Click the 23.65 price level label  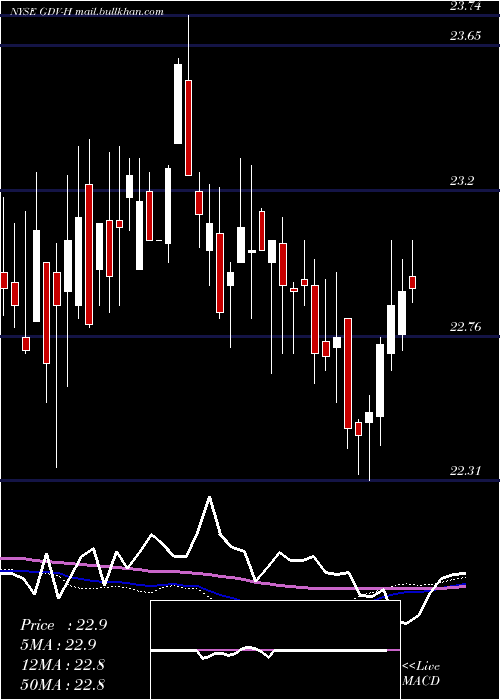[x=466, y=36]
